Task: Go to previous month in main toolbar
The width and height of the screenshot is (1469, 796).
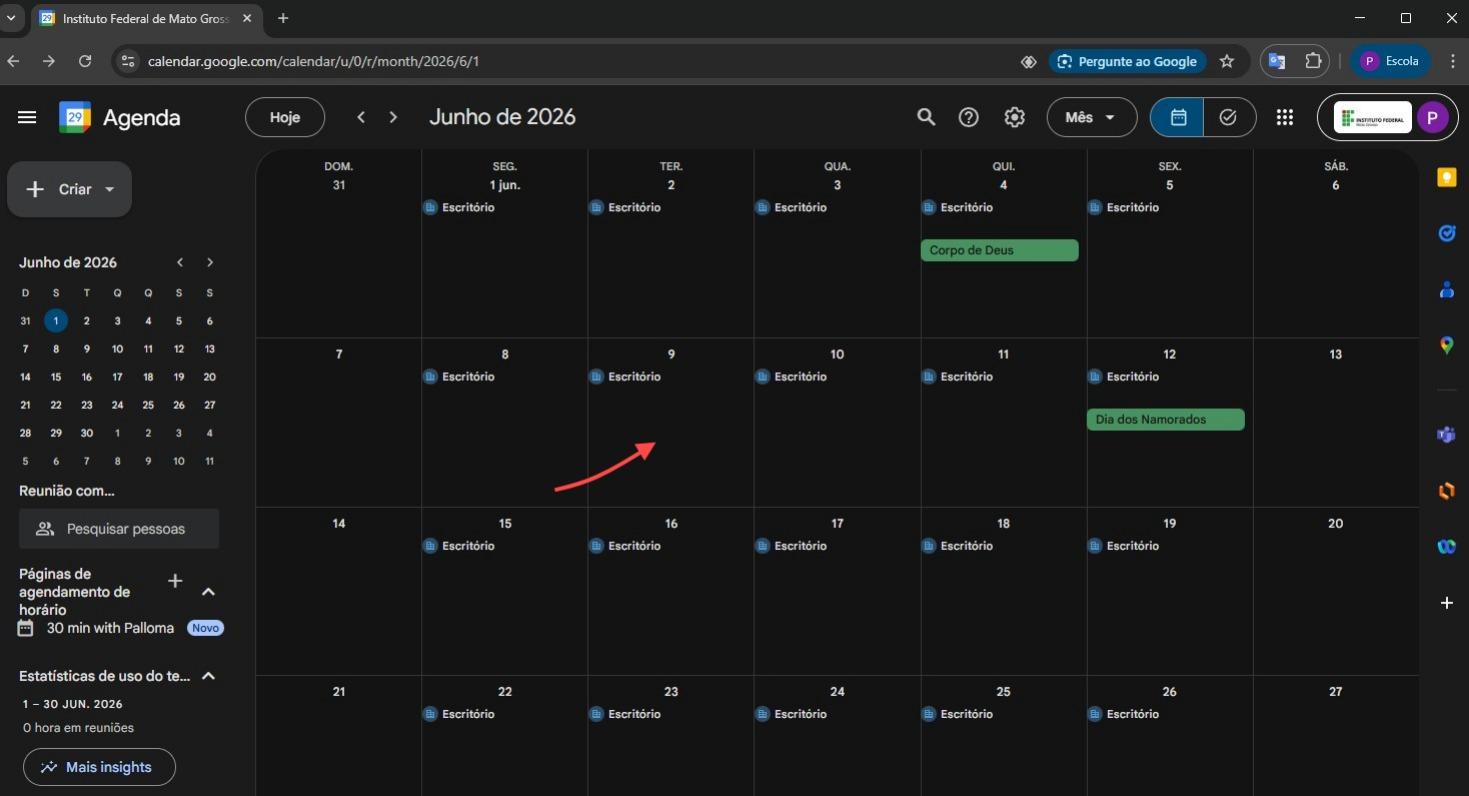Action: (361, 117)
